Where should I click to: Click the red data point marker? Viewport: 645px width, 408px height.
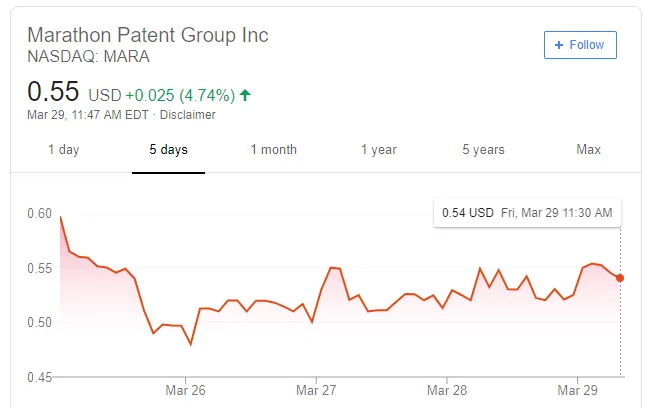pyautogui.click(x=620, y=277)
